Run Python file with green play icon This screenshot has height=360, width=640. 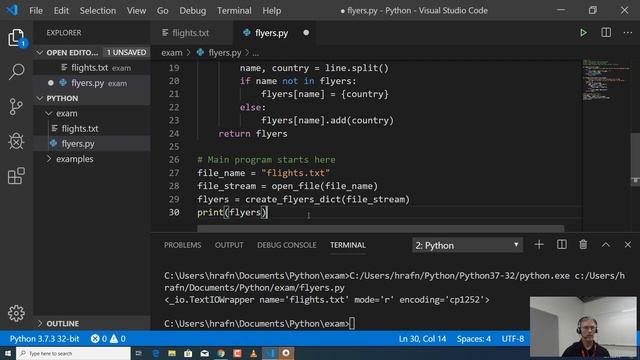(583, 33)
